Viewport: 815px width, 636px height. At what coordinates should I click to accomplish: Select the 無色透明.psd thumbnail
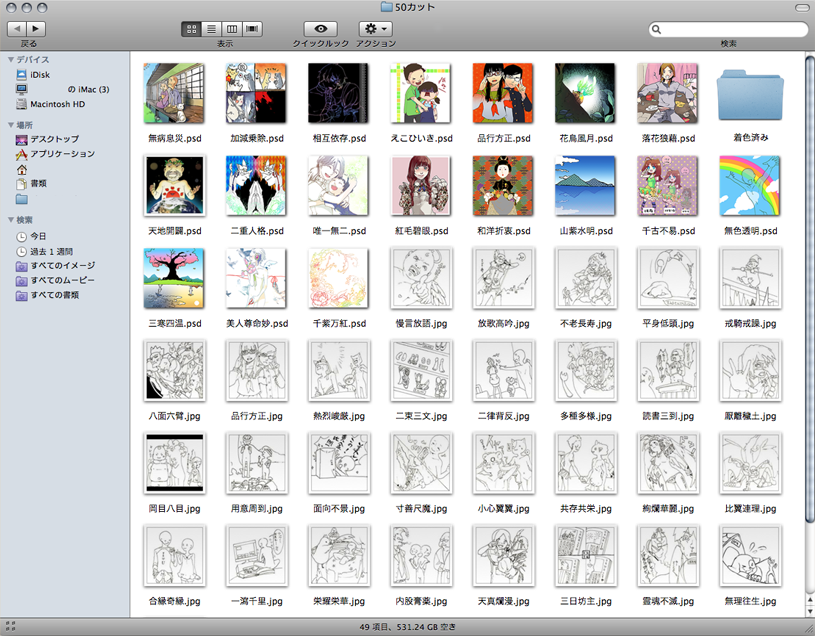750,186
